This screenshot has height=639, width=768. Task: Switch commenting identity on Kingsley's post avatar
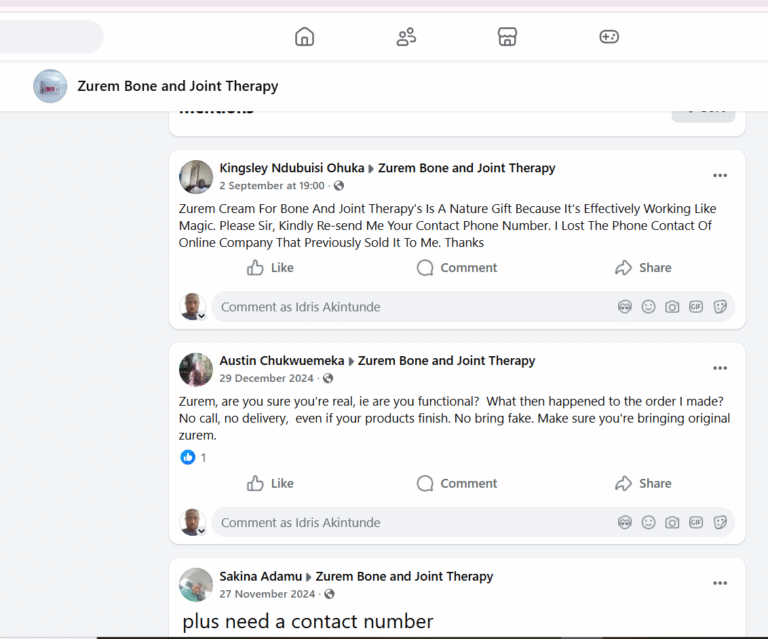(193, 307)
